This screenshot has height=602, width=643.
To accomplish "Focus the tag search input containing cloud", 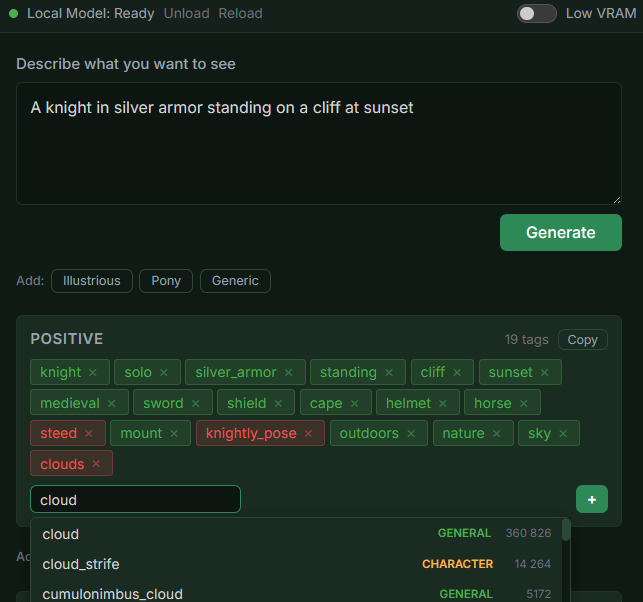I will click(135, 499).
